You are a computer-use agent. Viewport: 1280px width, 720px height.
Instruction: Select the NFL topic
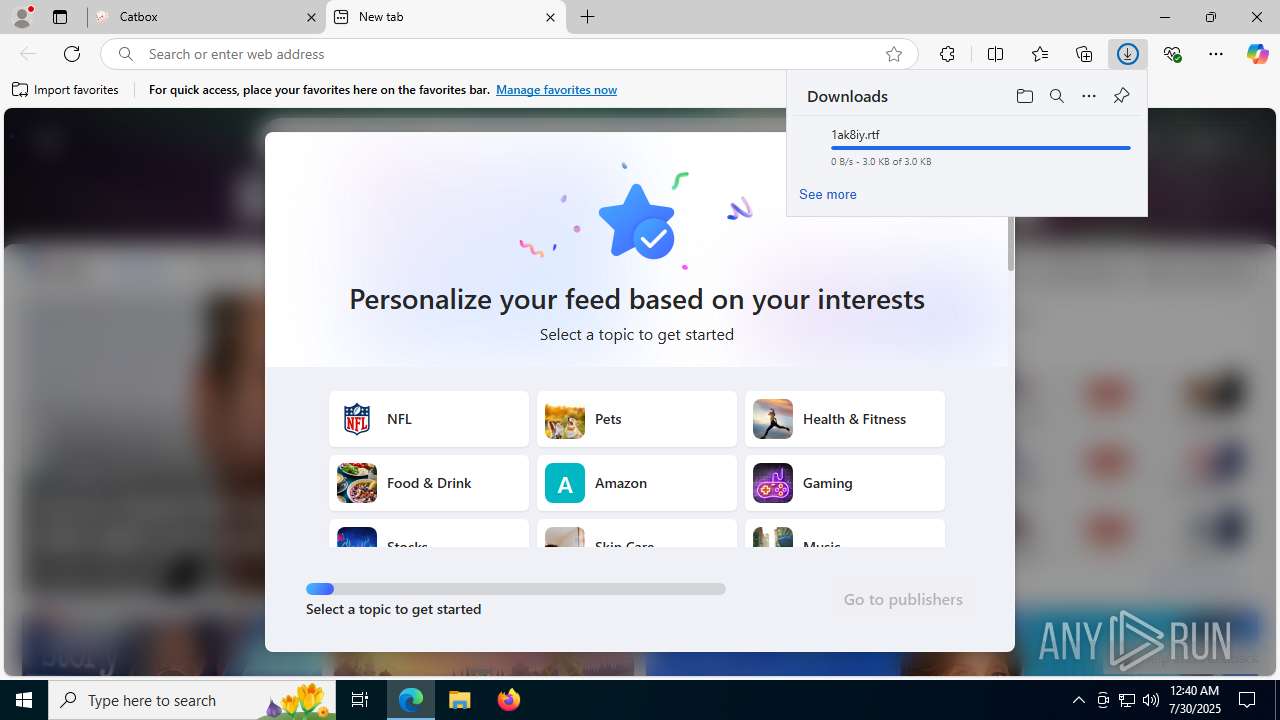429,419
